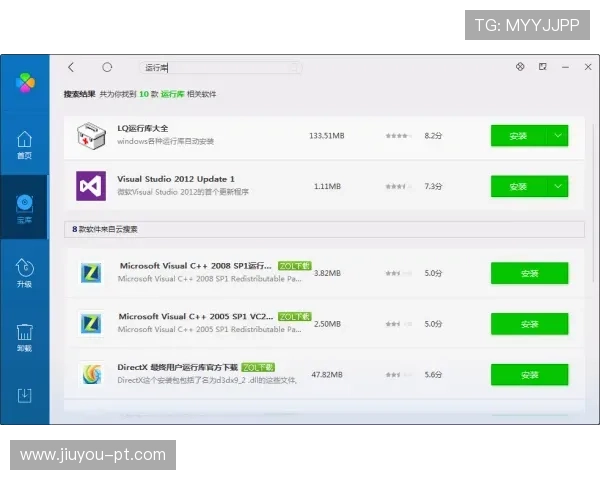
Task: Open the LQ运行库大全 title link
Action: (143, 128)
